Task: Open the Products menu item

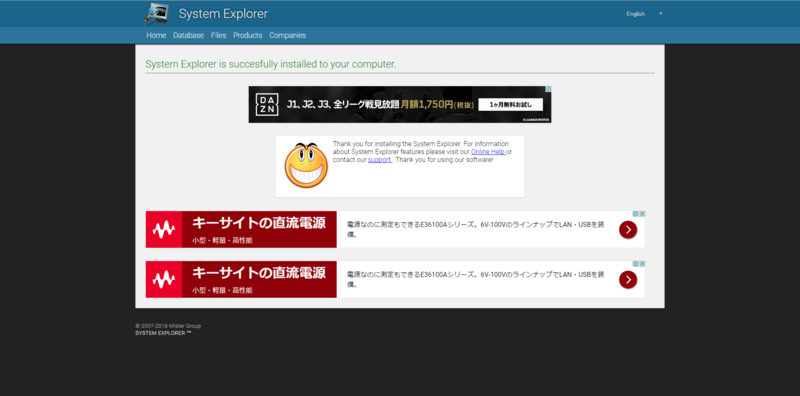Action: point(247,35)
